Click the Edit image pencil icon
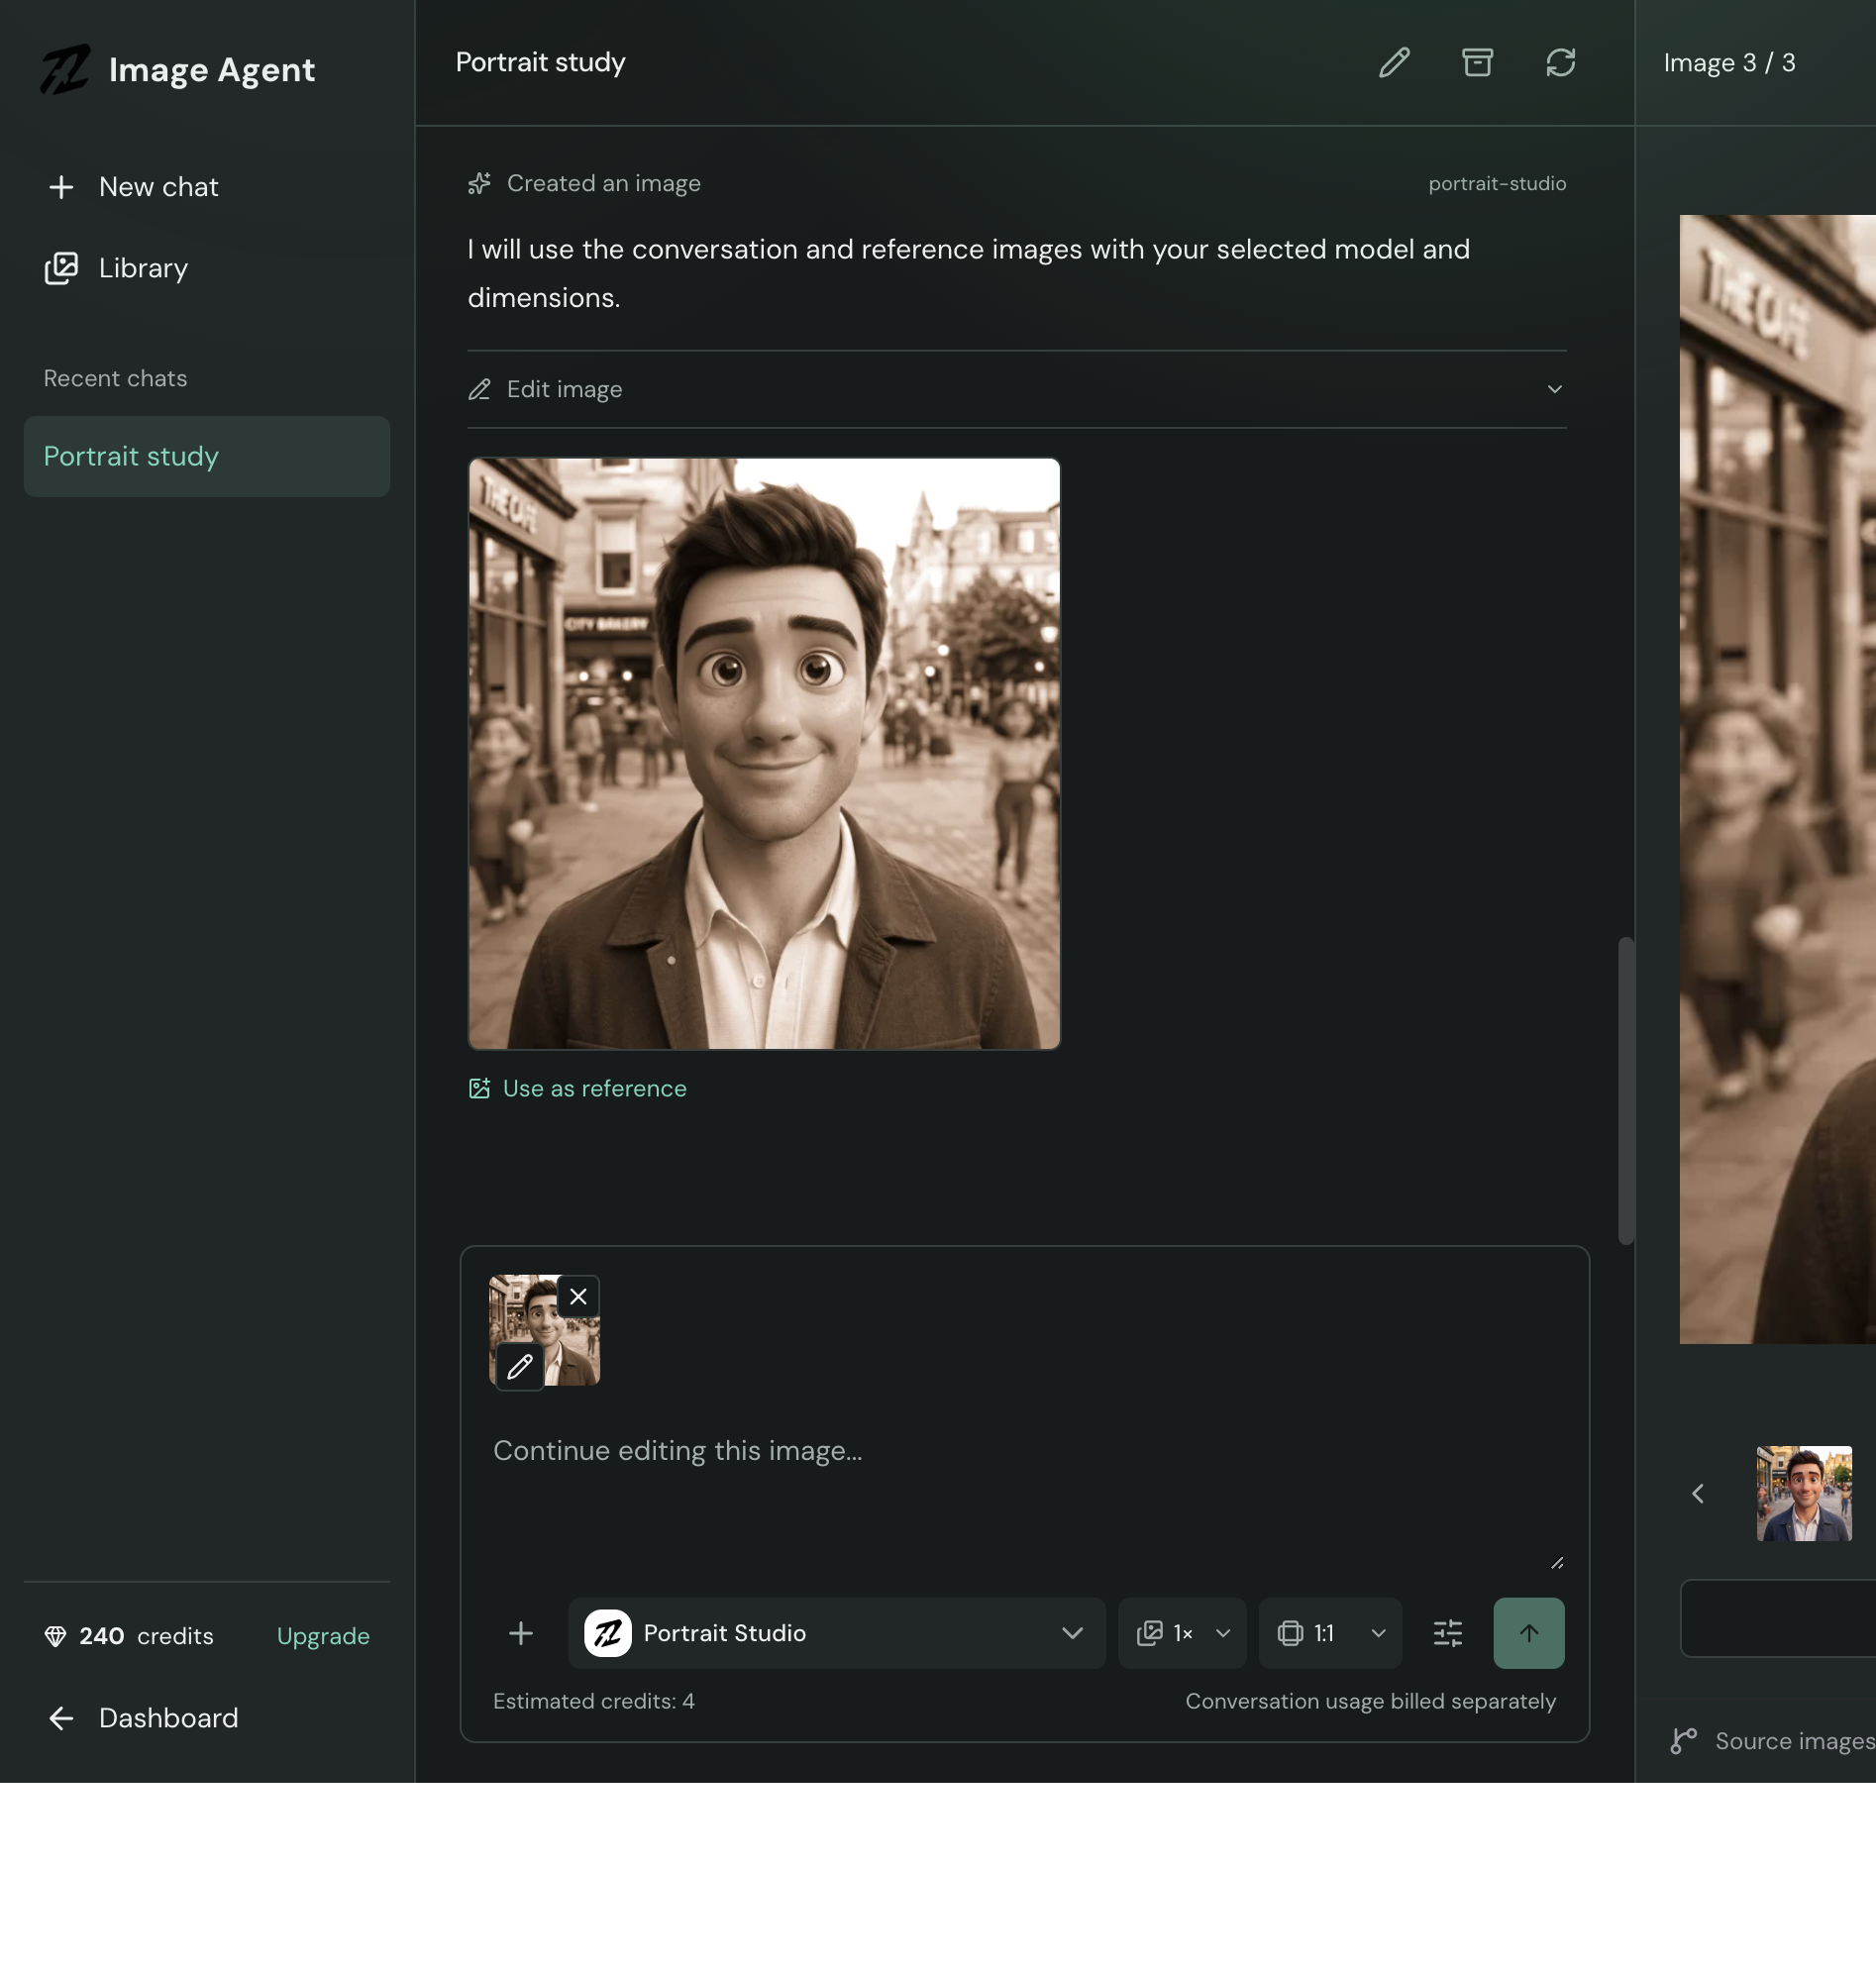 tap(480, 389)
